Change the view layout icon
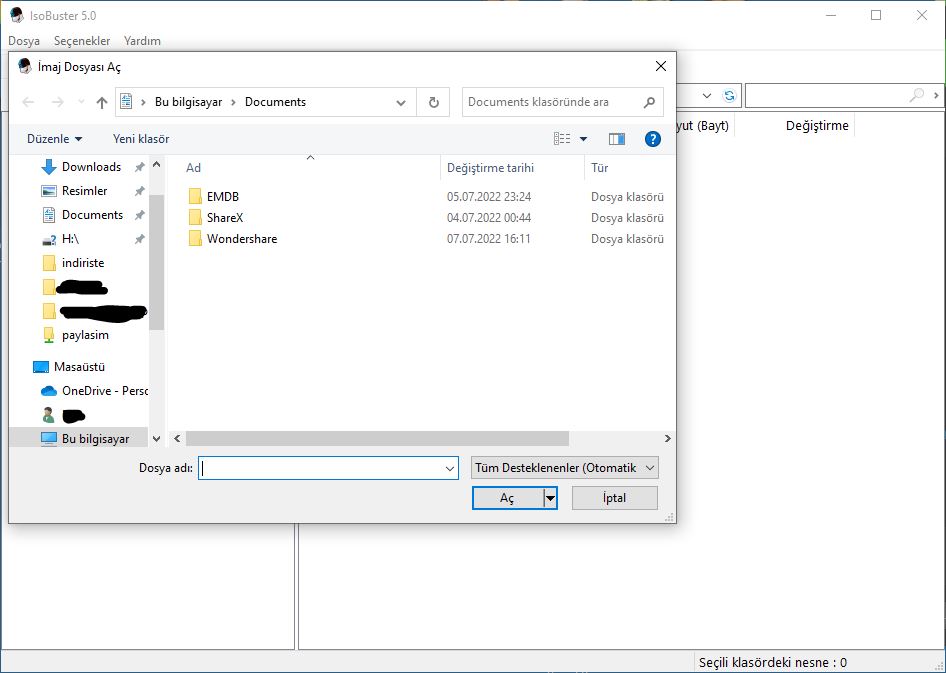Viewport: 946px width, 673px height. pos(562,139)
